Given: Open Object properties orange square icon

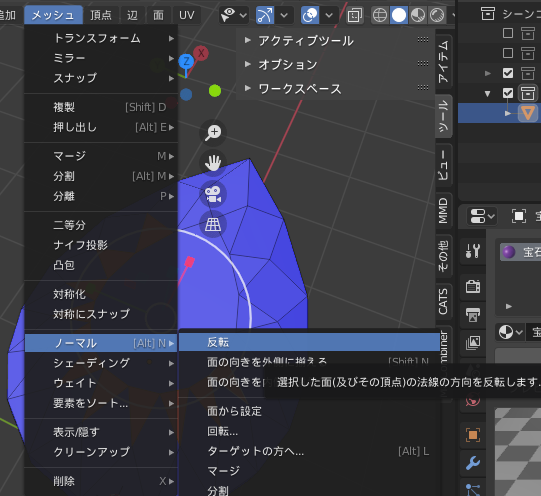Looking at the screenshot, I should [x=473, y=435].
